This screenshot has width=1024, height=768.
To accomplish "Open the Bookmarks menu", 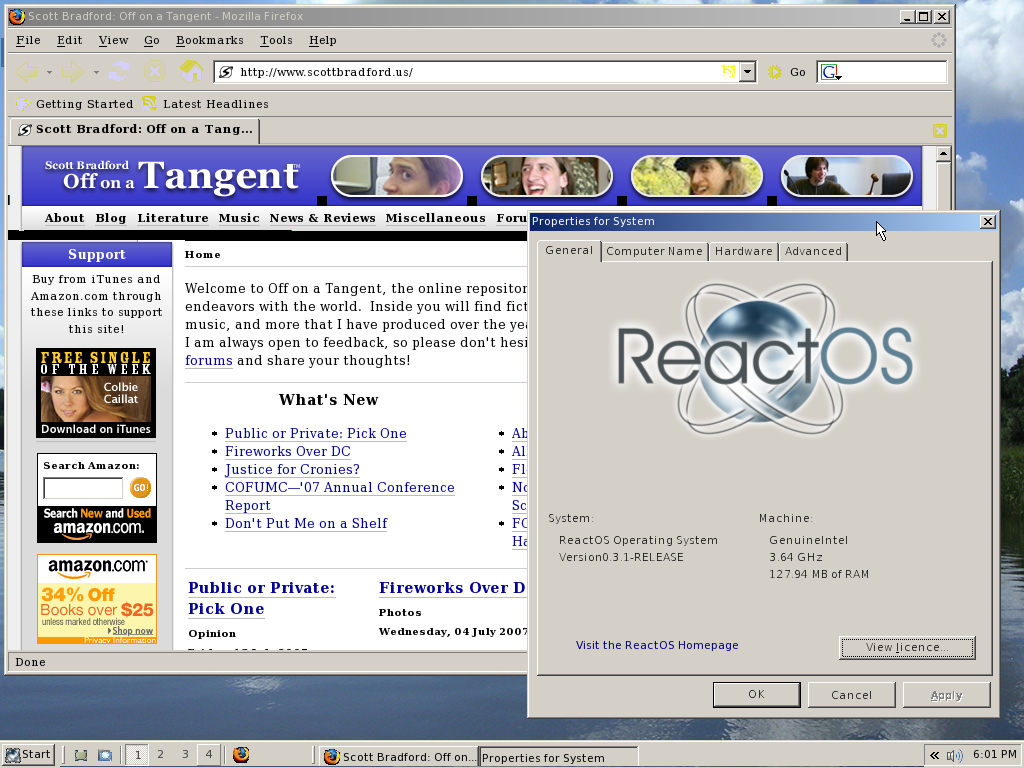I will (209, 40).
